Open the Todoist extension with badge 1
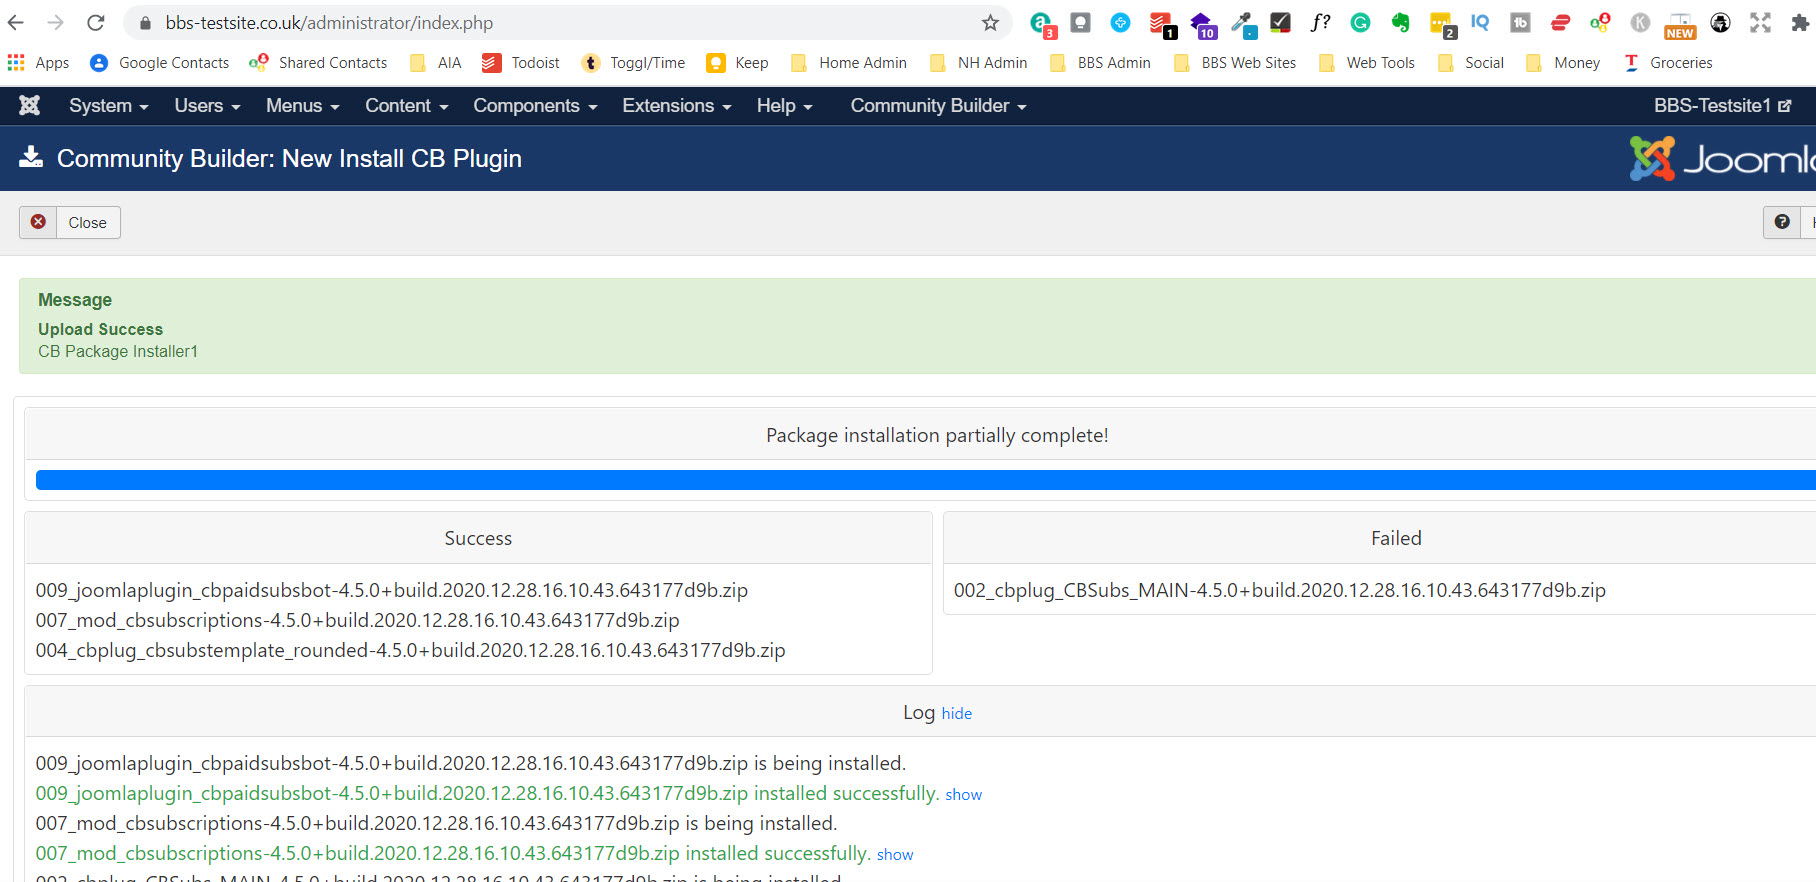1816x882 pixels. pyautogui.click(x=1161, y=23)
